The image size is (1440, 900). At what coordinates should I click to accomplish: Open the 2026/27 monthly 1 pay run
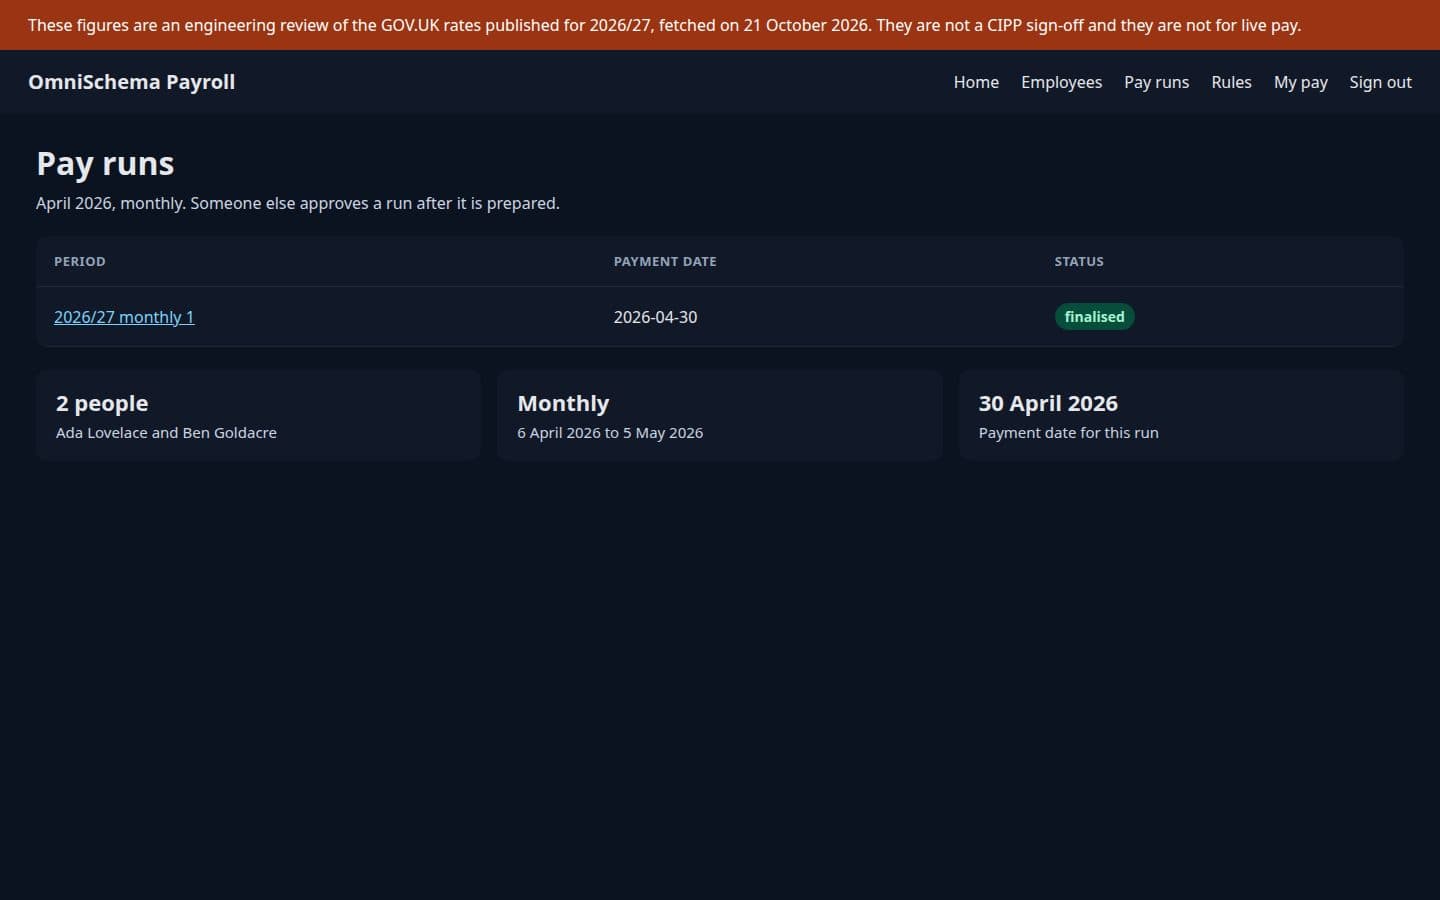click(124, 317)
